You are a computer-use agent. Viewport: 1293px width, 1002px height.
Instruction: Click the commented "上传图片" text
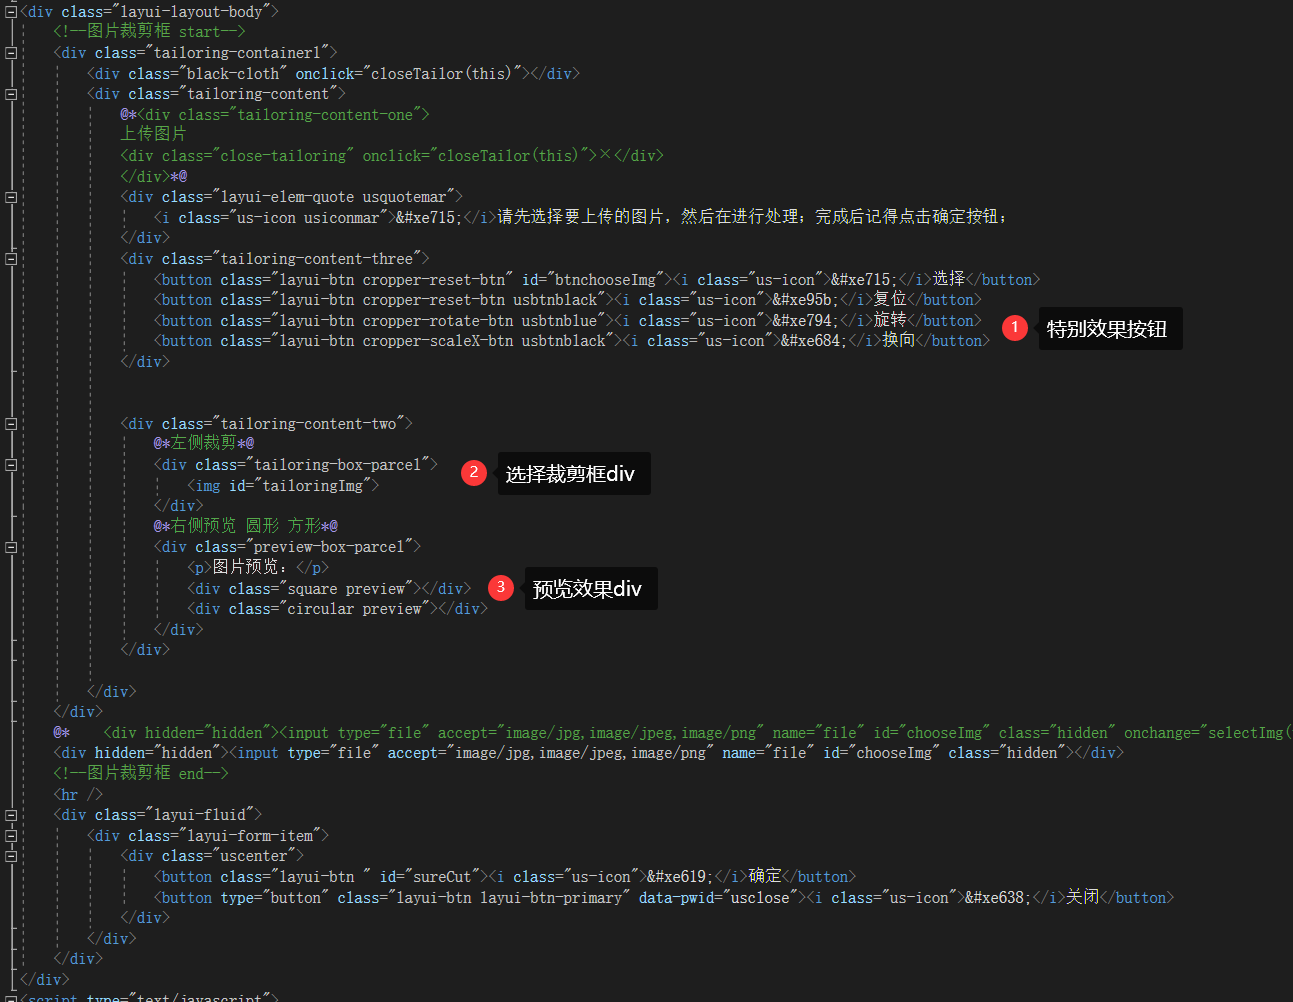tap(153, 135)
